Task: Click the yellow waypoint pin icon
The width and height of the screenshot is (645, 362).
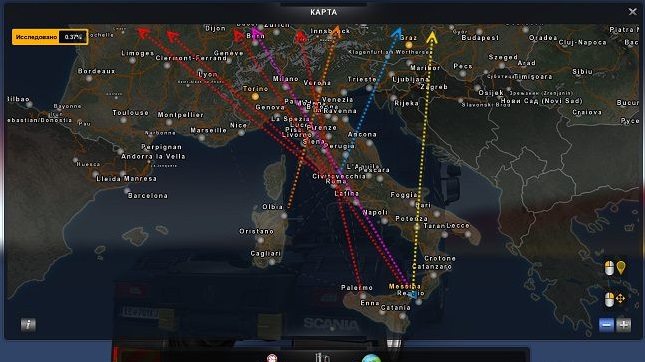Action: coord(621,268)
